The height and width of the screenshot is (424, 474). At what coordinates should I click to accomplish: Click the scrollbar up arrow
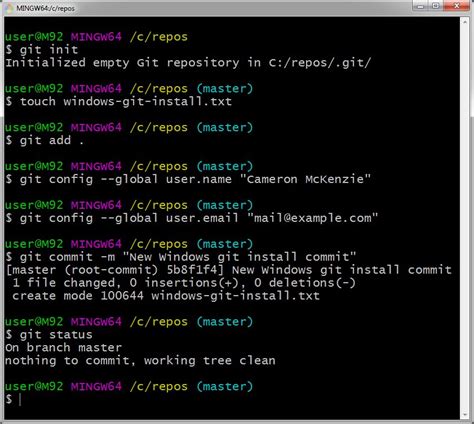(465, 22)
